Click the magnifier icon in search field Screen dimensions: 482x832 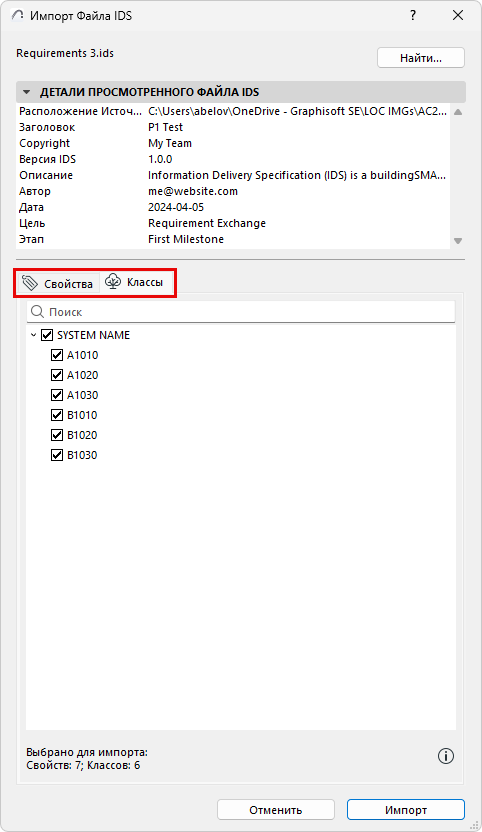37,311
